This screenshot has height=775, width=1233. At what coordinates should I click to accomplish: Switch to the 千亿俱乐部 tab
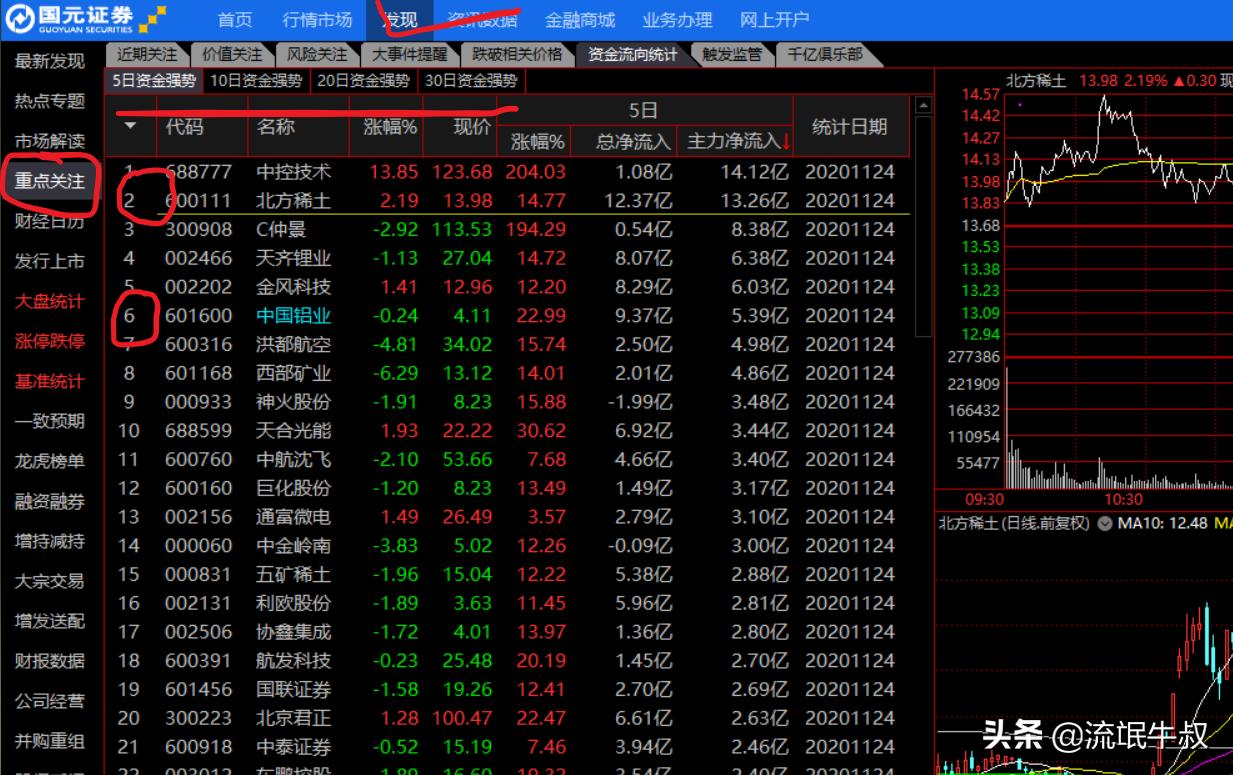click(x=825, y=54)
